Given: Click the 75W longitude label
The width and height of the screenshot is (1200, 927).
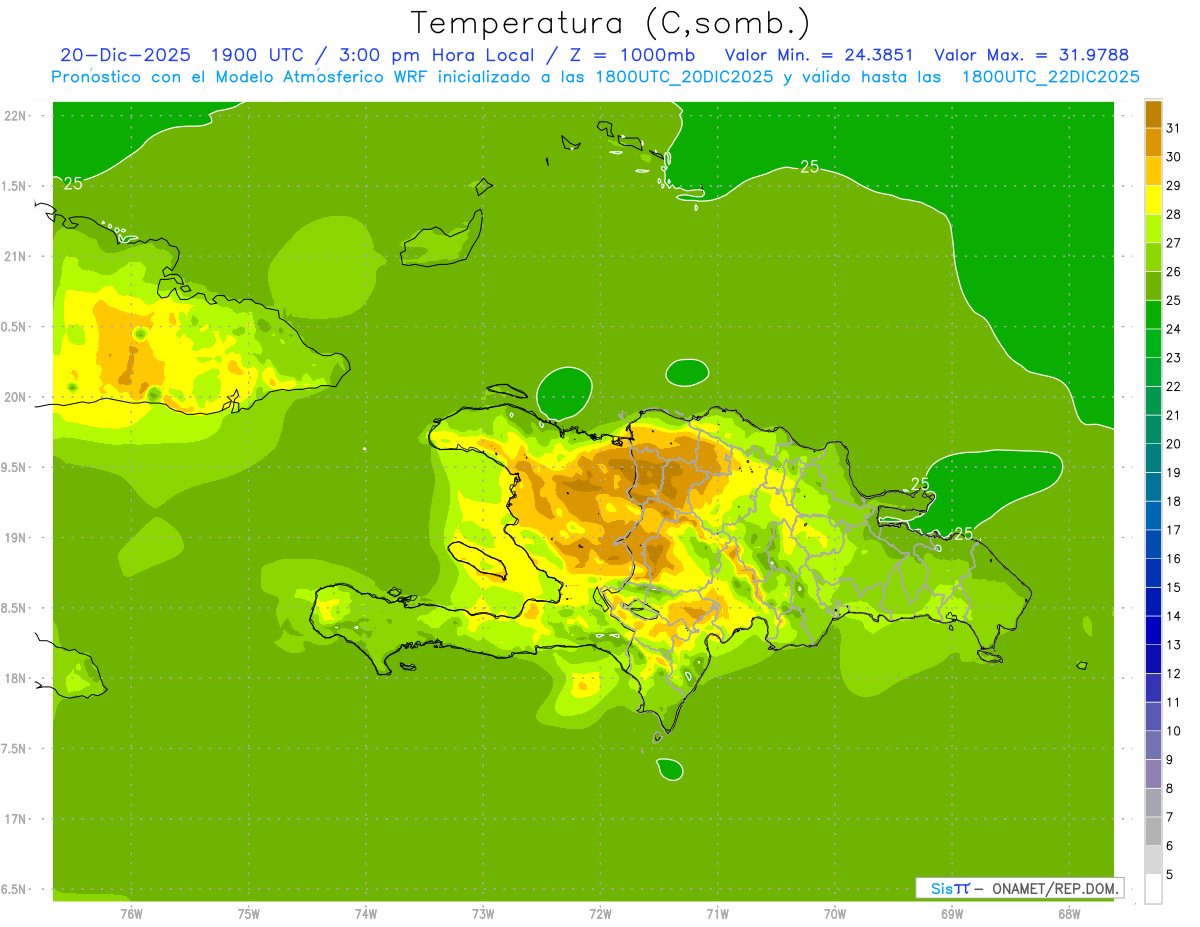Looking at the screenshot, I should pos(249,913).
